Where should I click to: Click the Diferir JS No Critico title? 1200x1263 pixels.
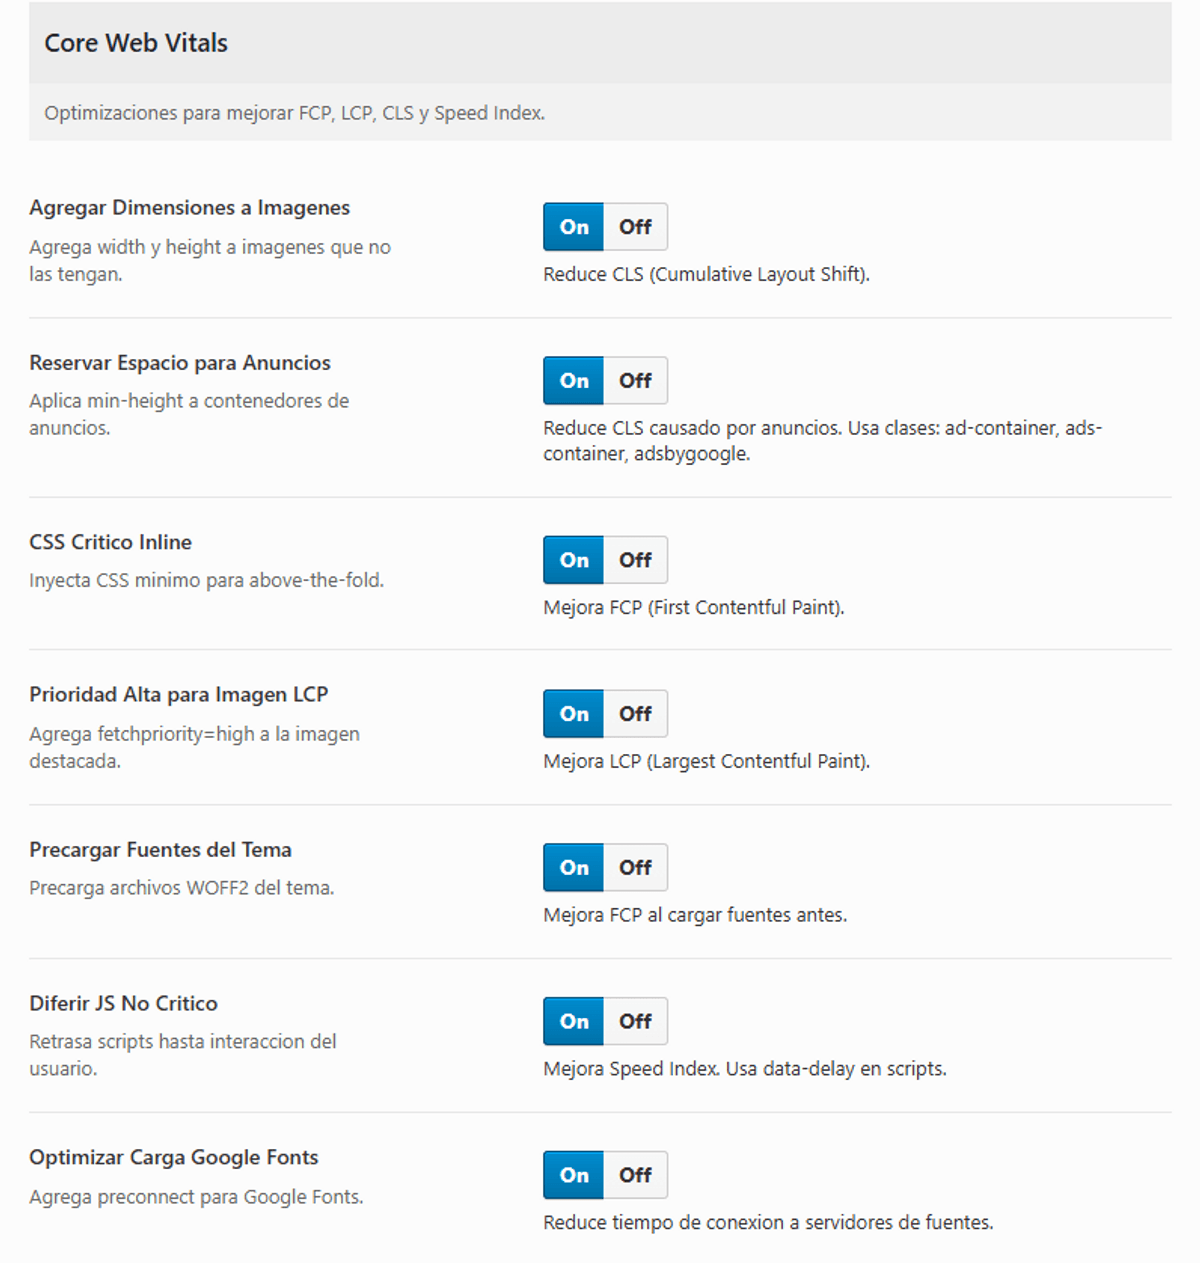tap(123, 1003)
